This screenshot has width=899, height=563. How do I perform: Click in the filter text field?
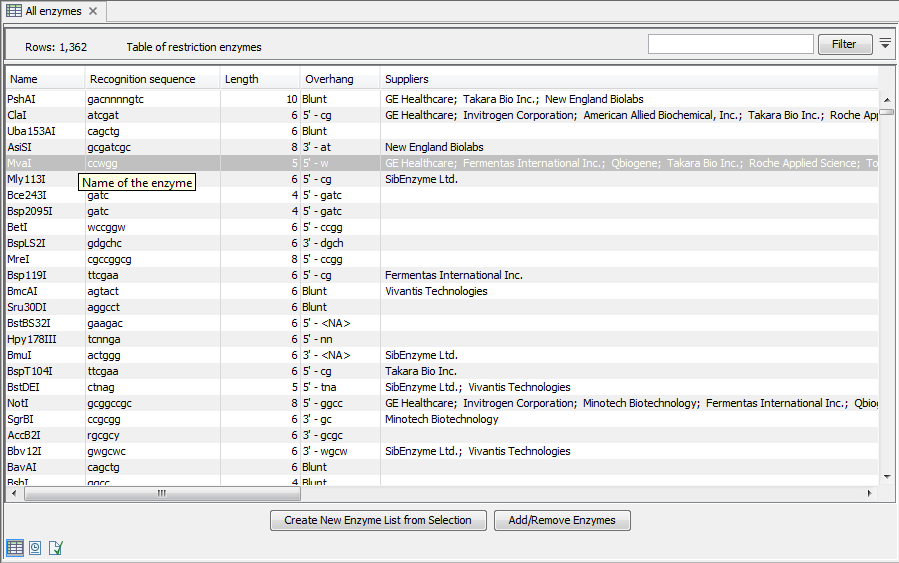pyautogui.click(x=730, y=44)
